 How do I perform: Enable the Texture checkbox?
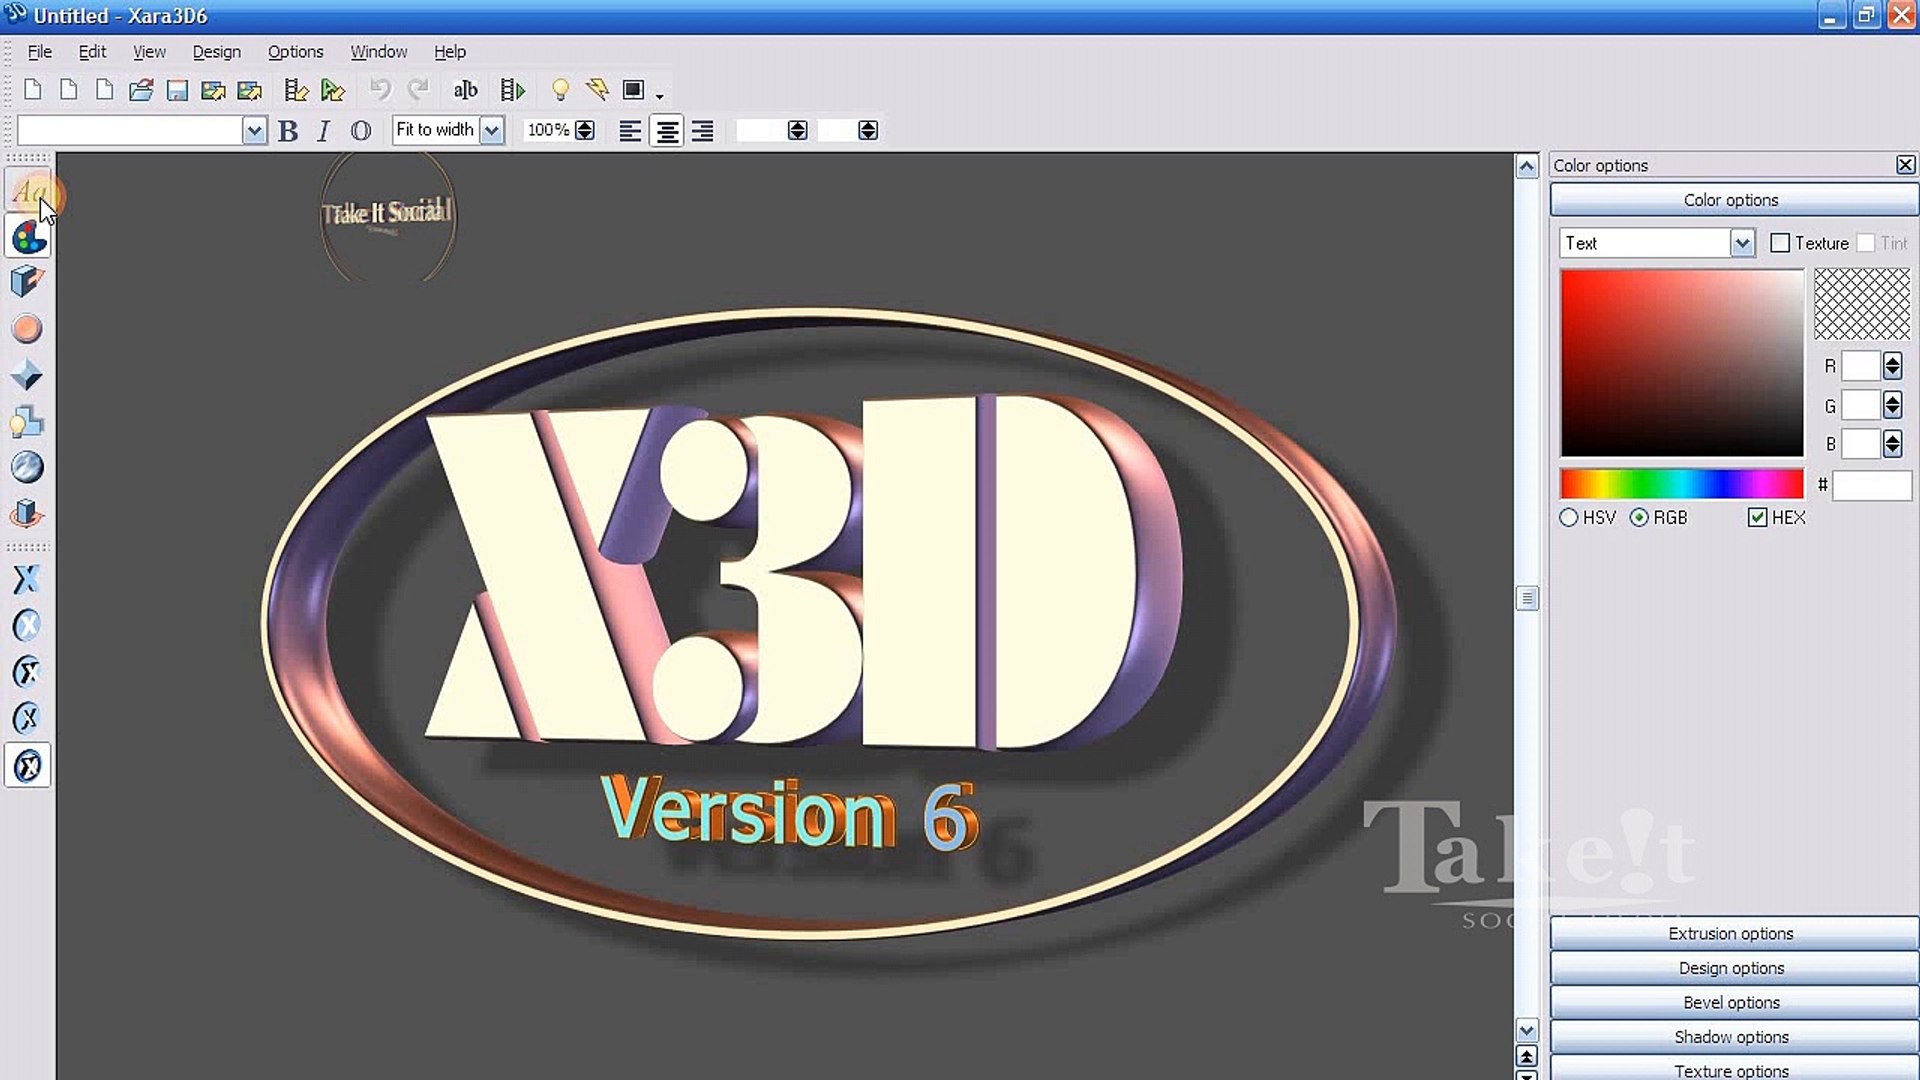pos(1780,243)
